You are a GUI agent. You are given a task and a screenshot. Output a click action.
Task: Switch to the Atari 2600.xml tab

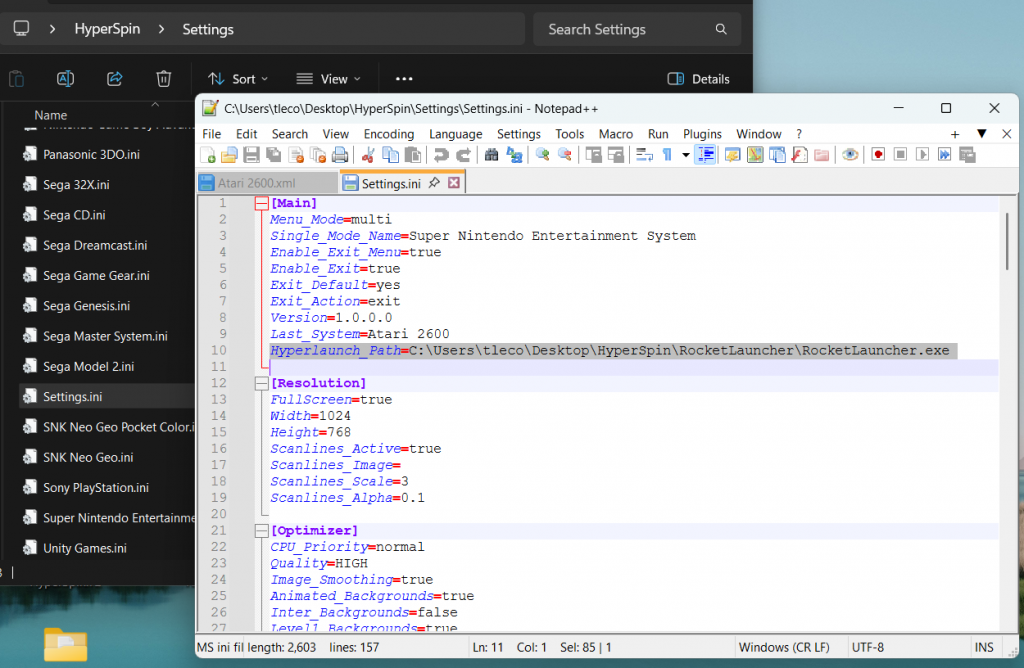click(x=267, y=183)
